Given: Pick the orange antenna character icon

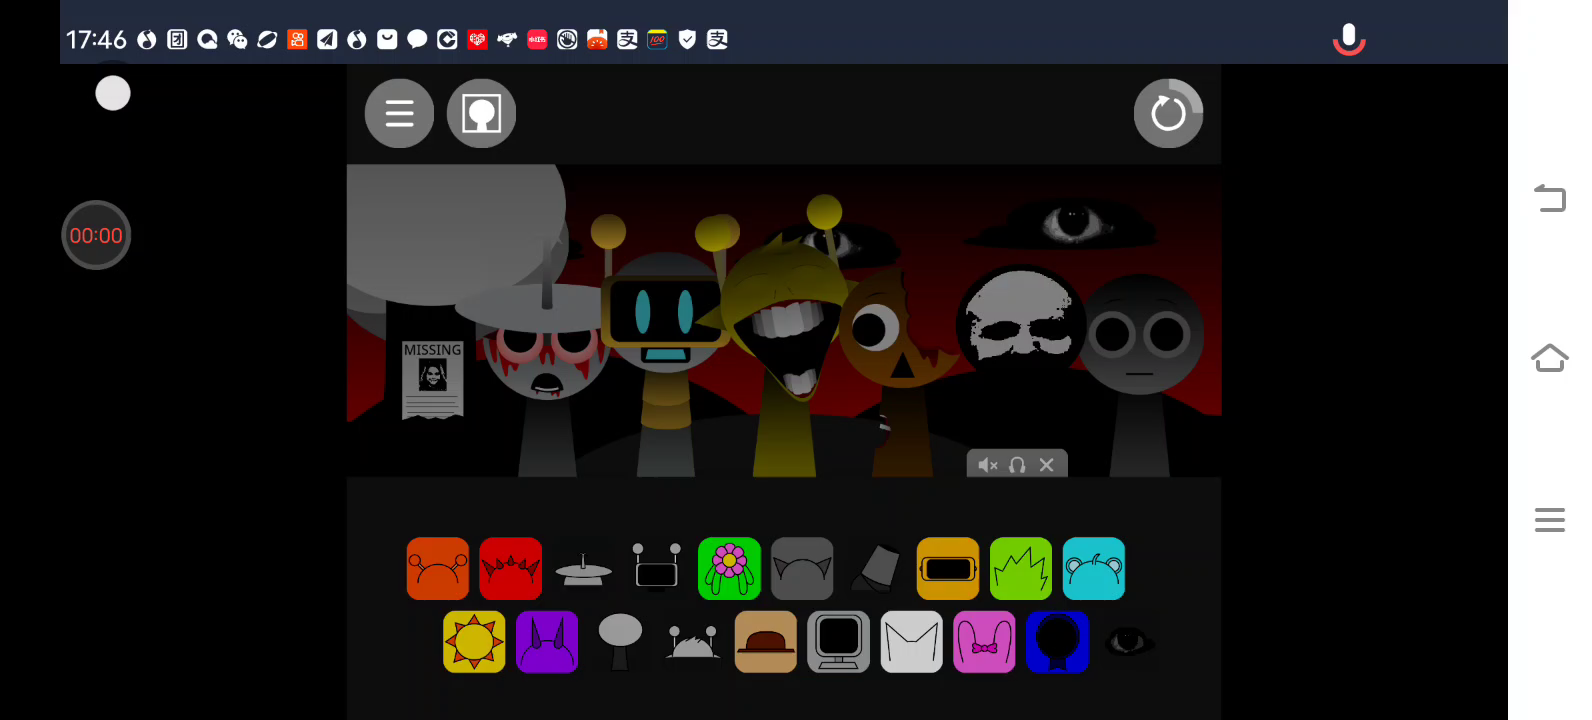Looking at the screenshot, I should point(438,569).
